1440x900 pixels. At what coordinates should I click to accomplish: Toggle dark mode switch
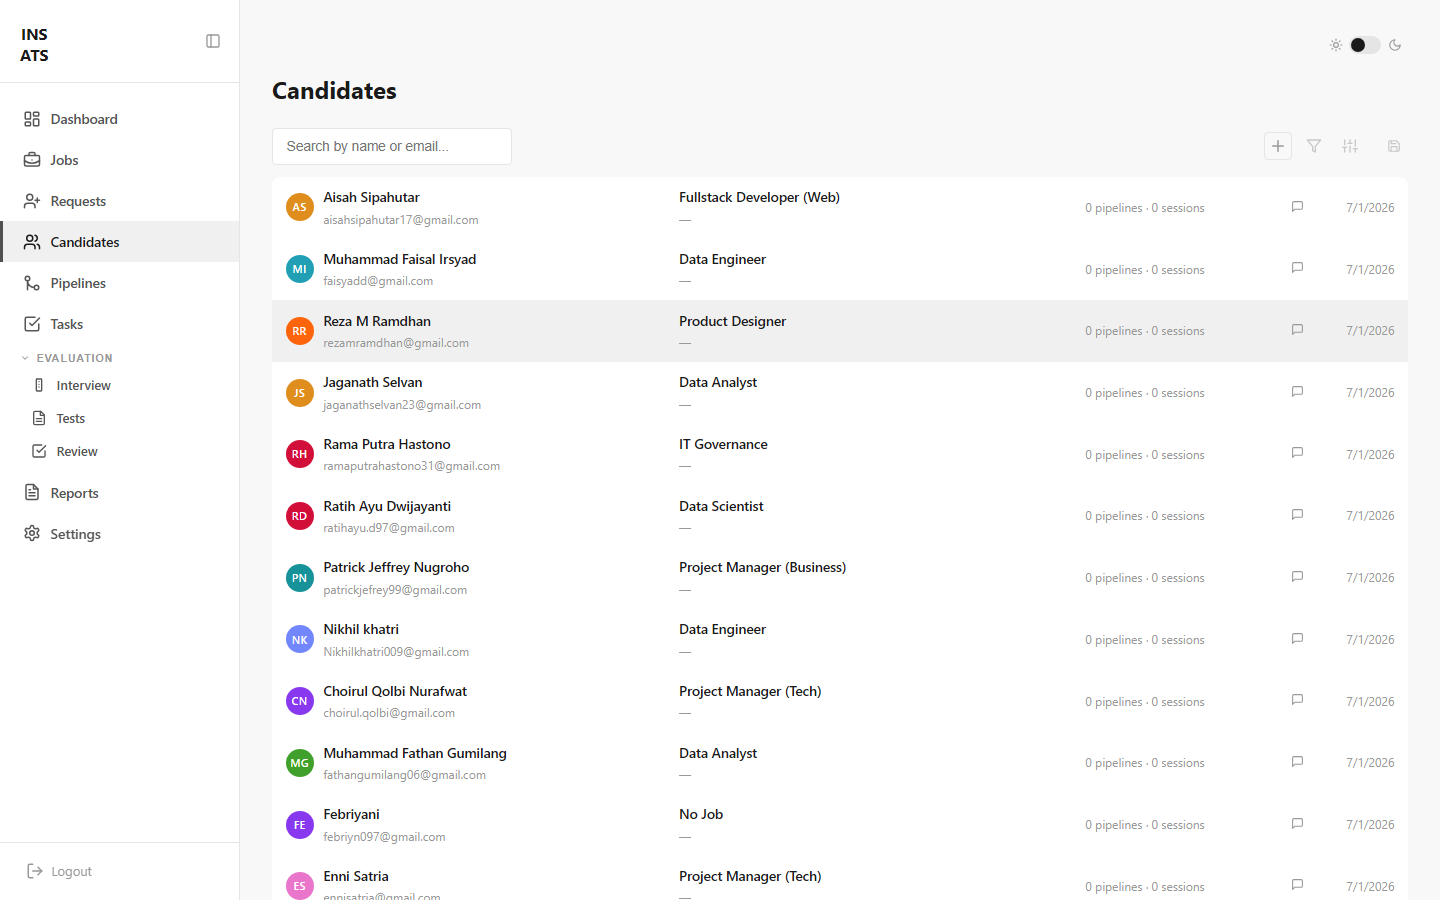(x=1365, y=45)
